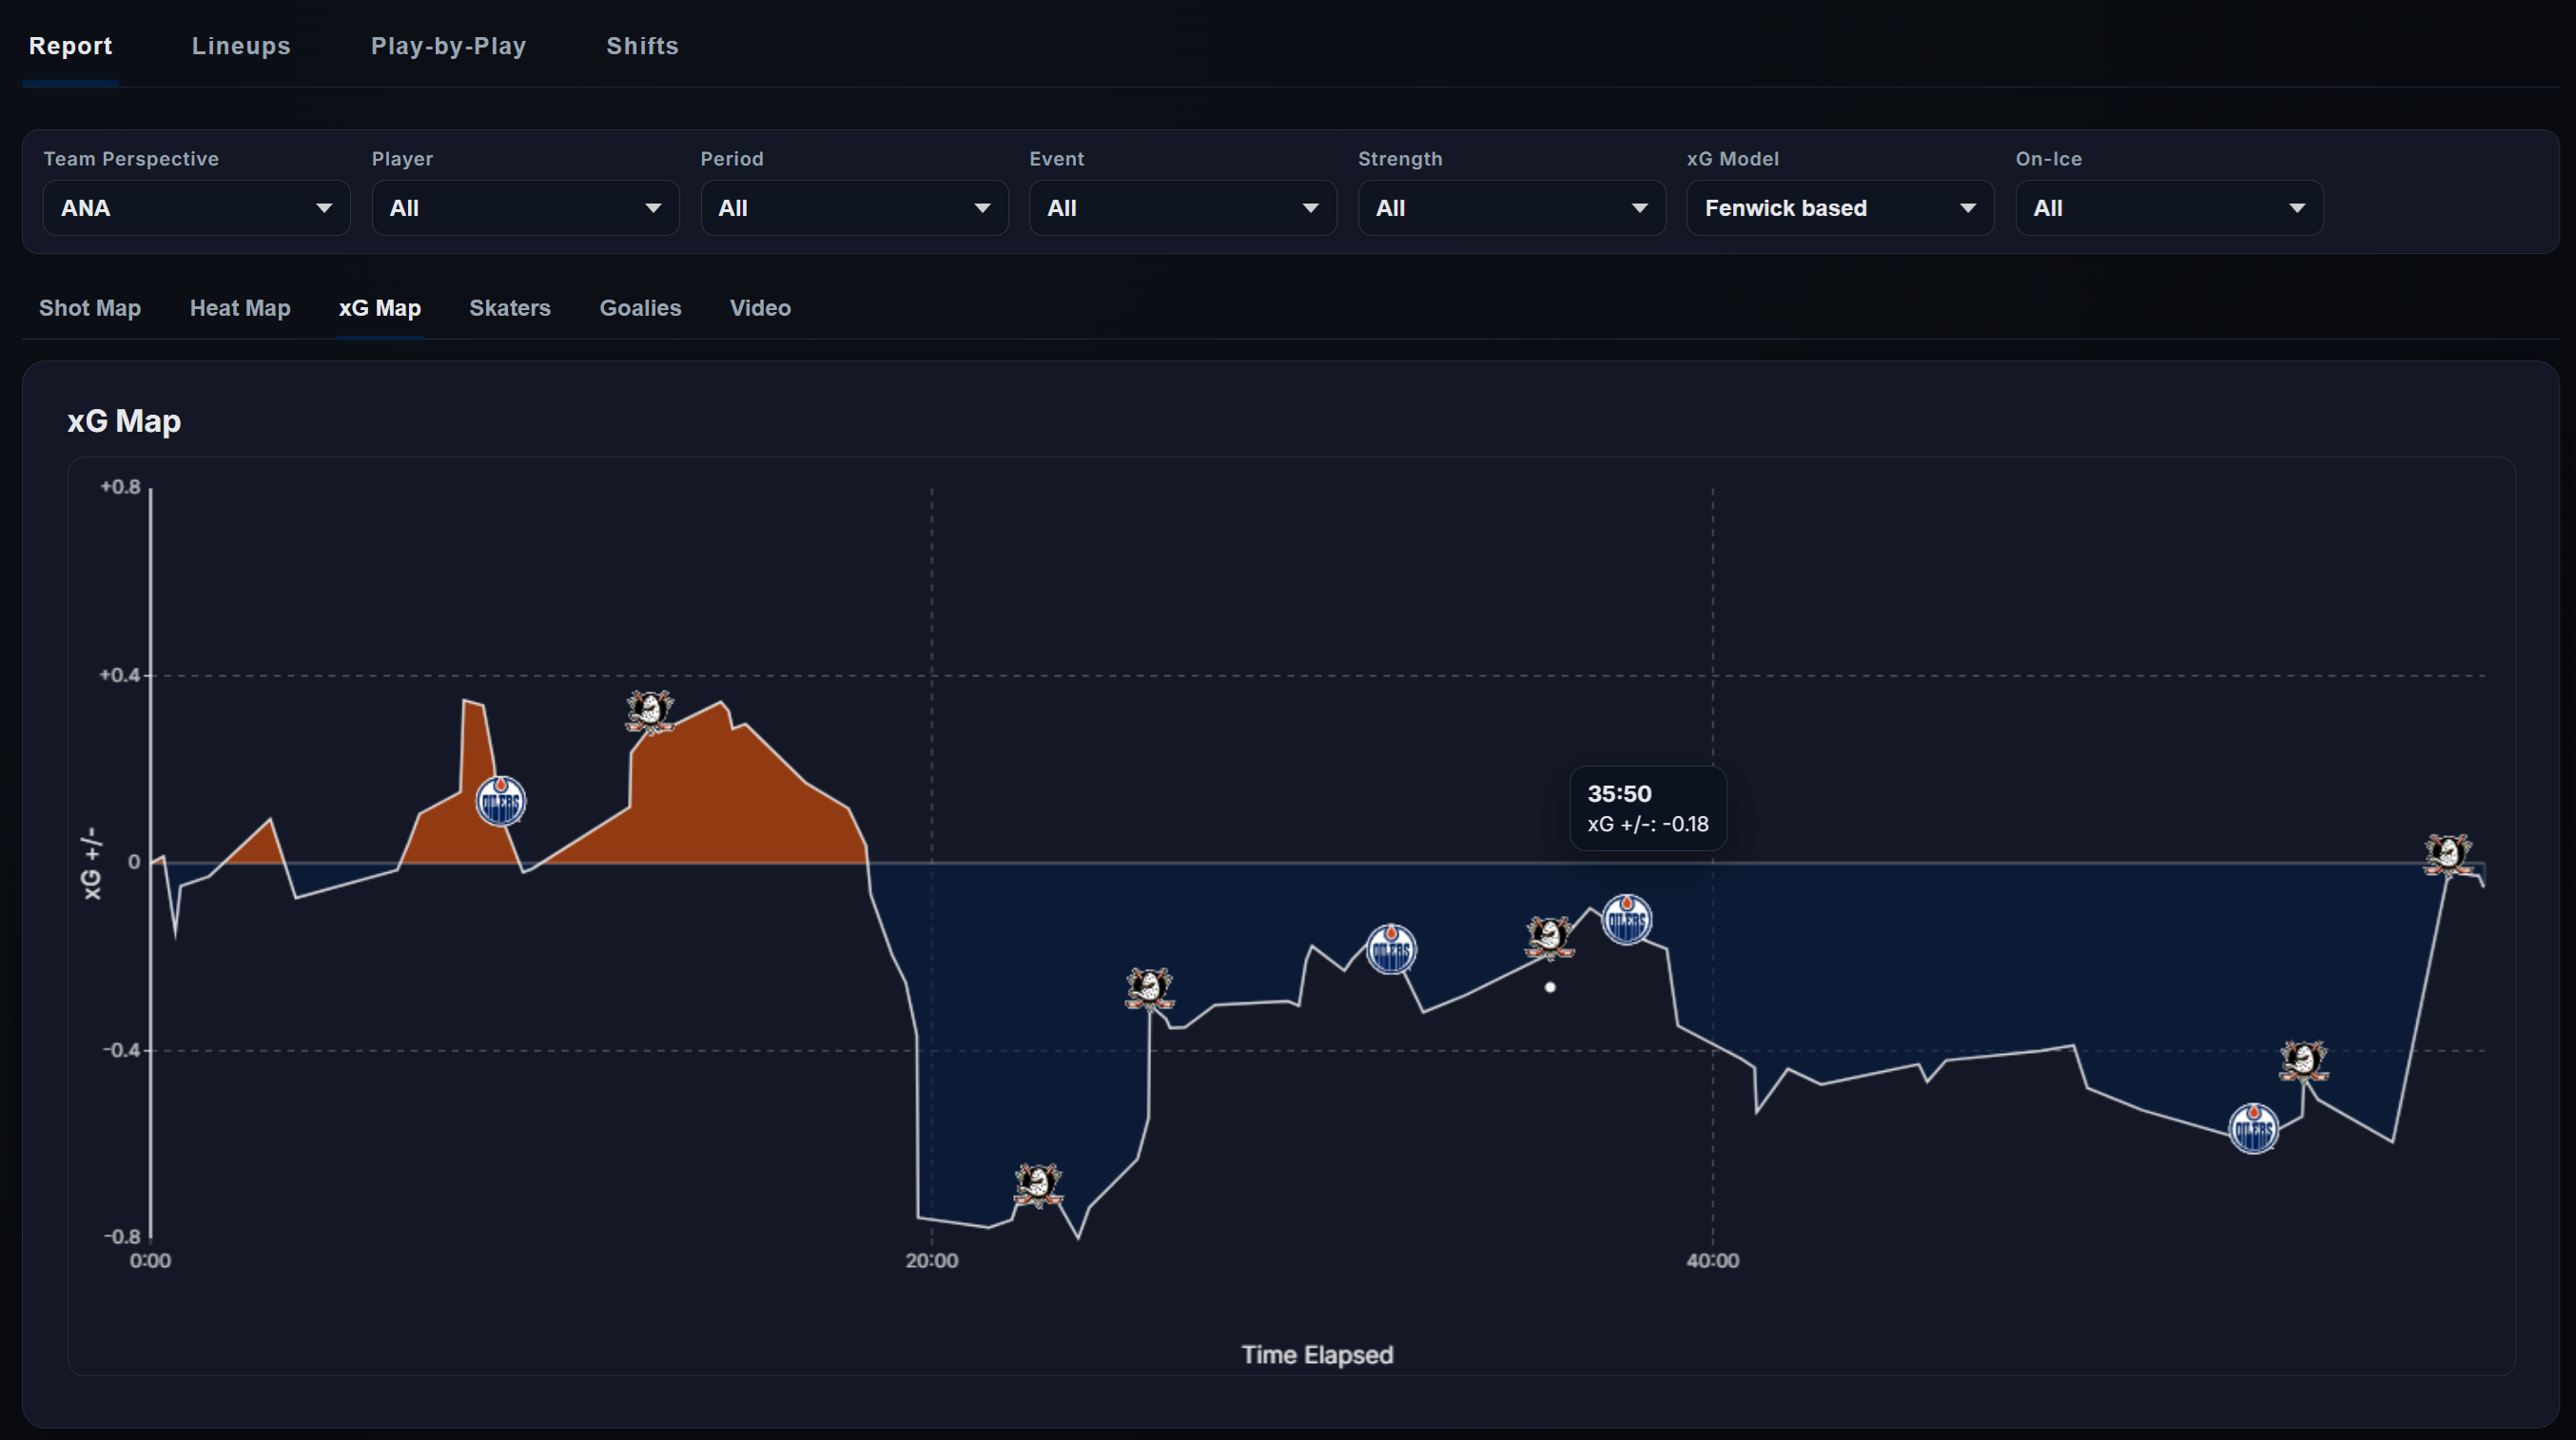The width and height of the screenshot is (2576, 1440).
Task: Expand the On-Ice filter dropdown
Action: [x=2168, y=208]
